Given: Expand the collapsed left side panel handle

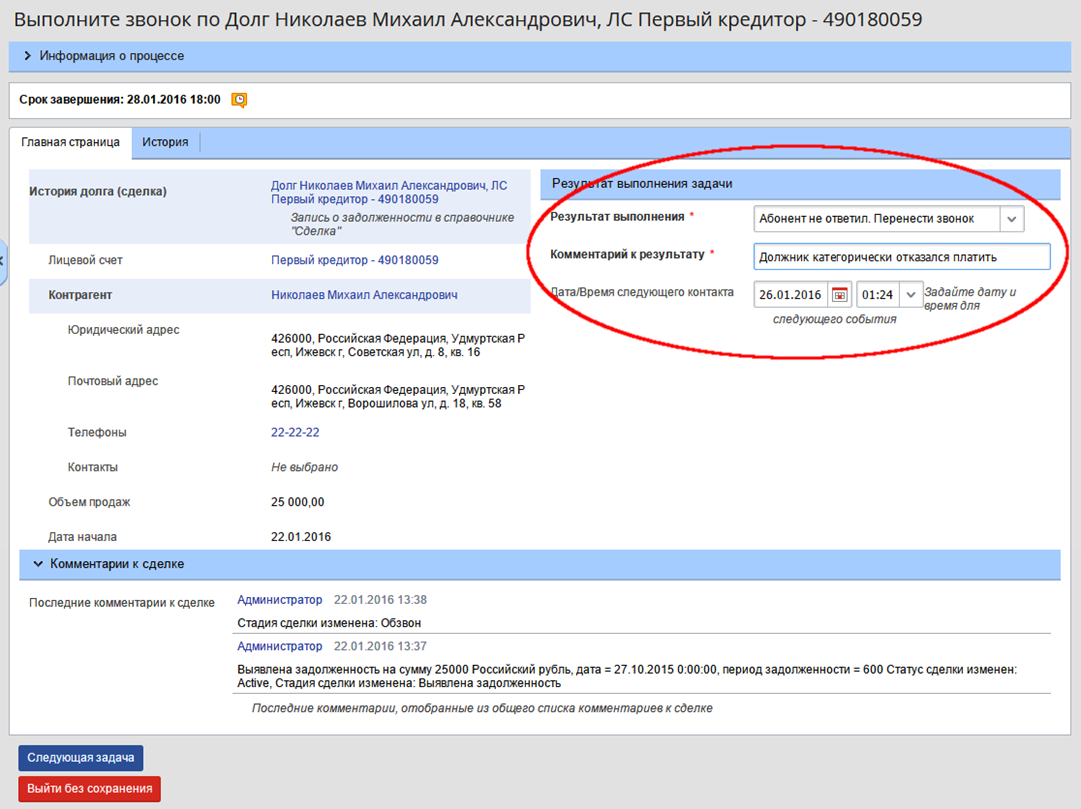Looking at the screenshot, I should (x=3, y=260).
